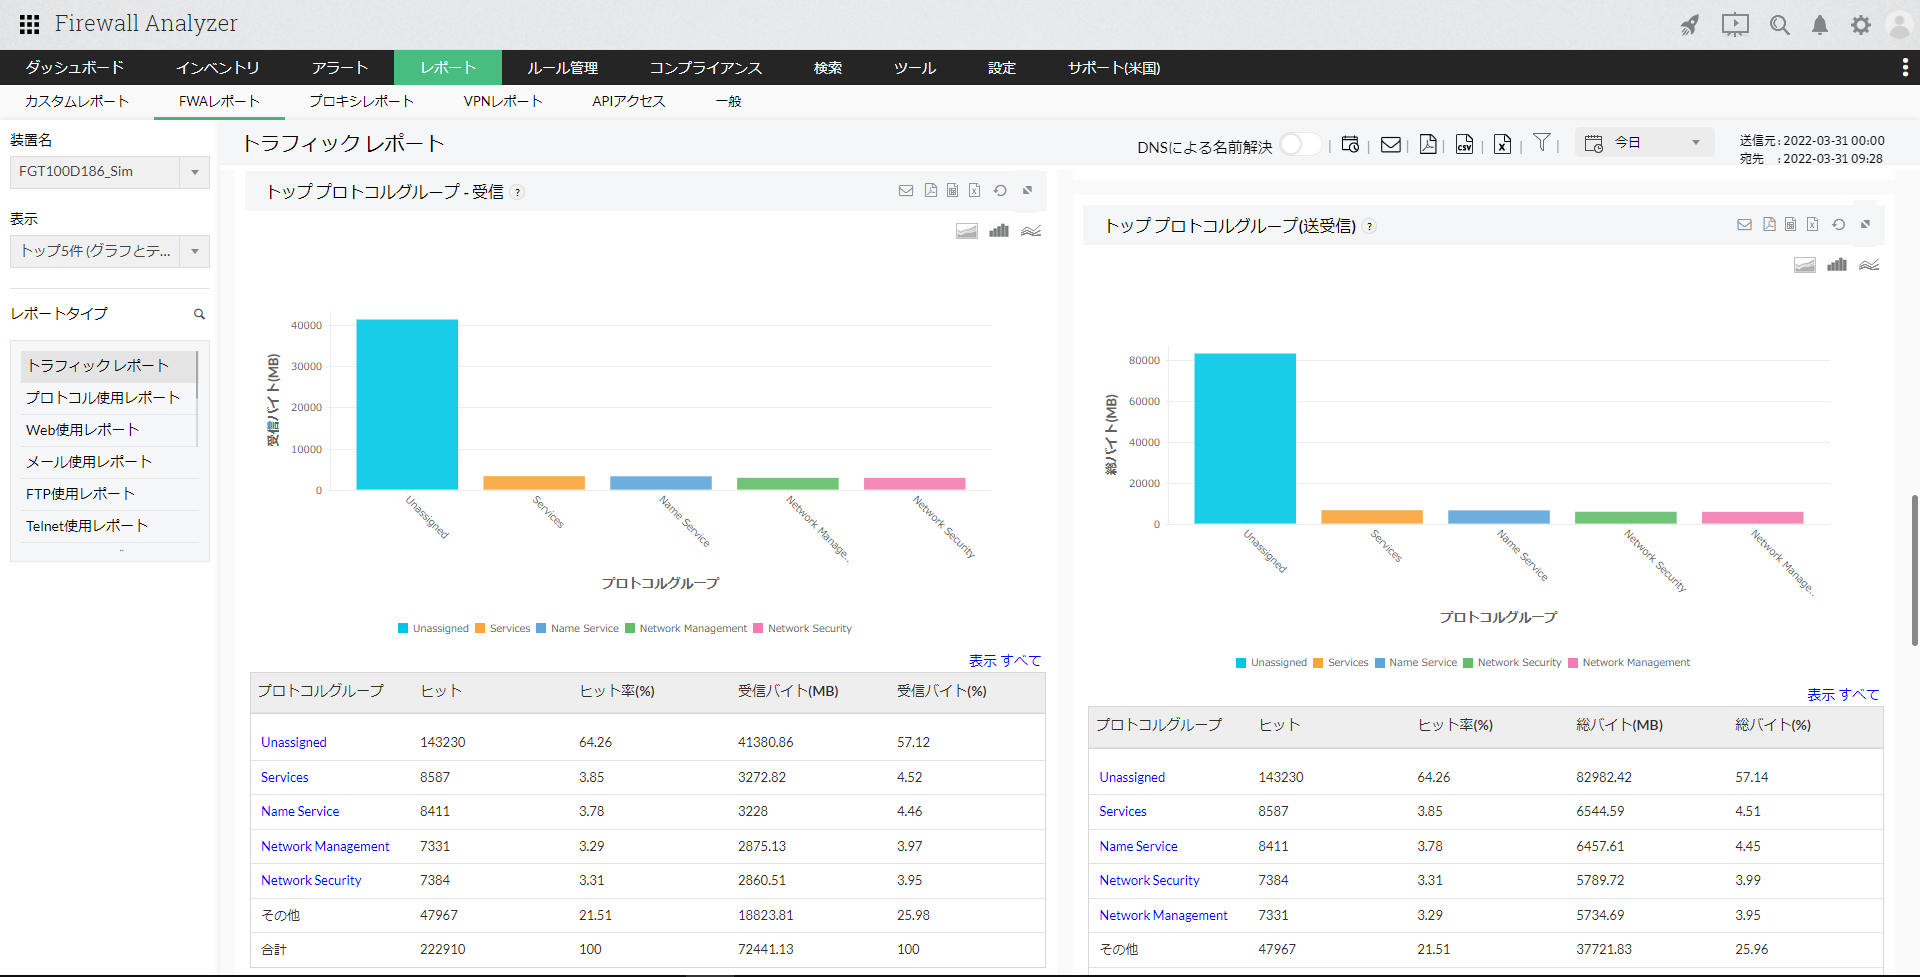Open the schedule report calendar icon
The height and width of the screenshot is (977, 1920).
click(x=1350, y=144)
